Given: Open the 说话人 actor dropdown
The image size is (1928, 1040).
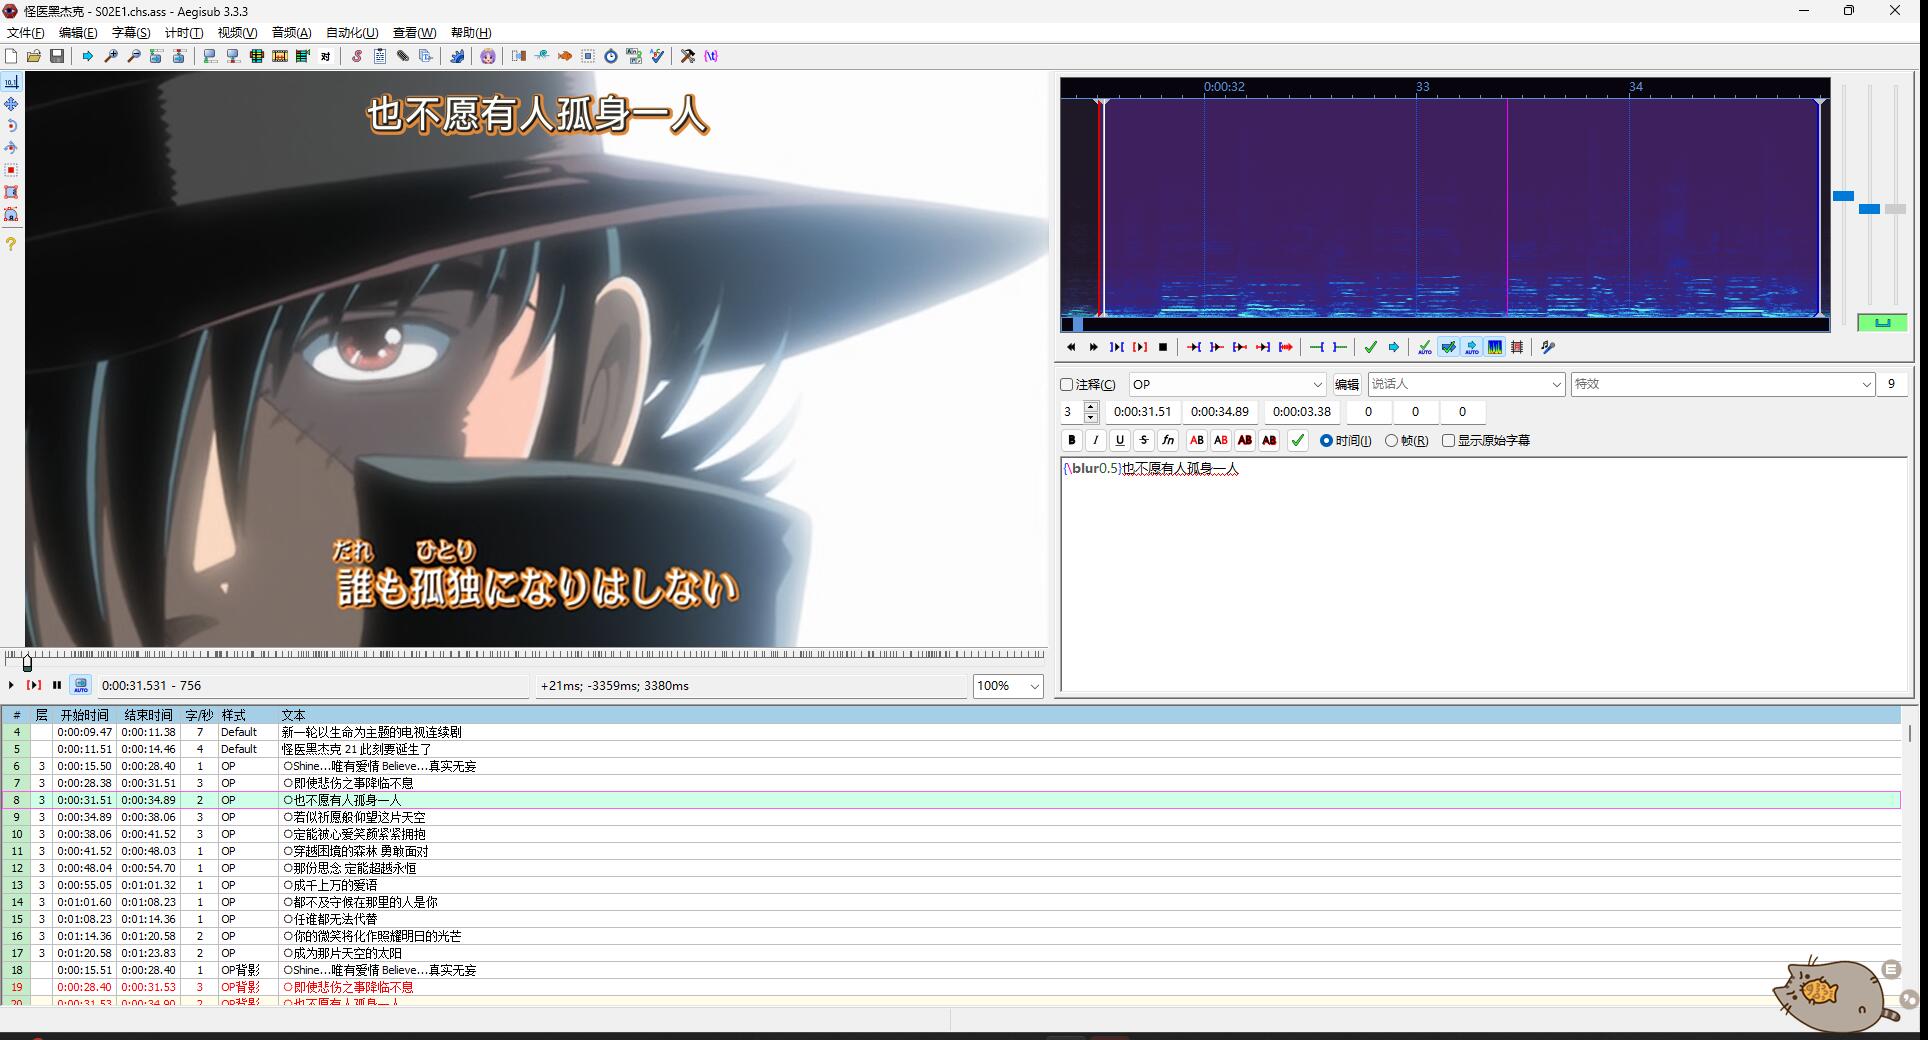Looking at the screenshot, I should tap(1466, 384).
